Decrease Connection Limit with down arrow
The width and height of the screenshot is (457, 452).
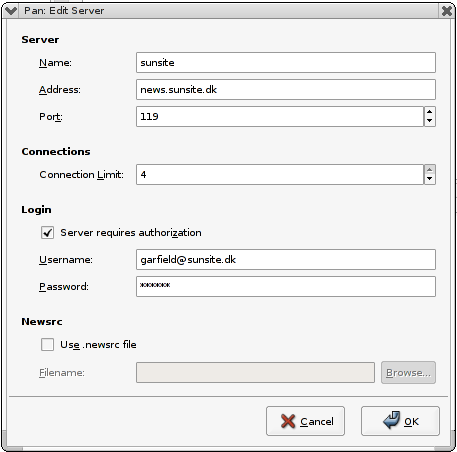click(430, 179)
